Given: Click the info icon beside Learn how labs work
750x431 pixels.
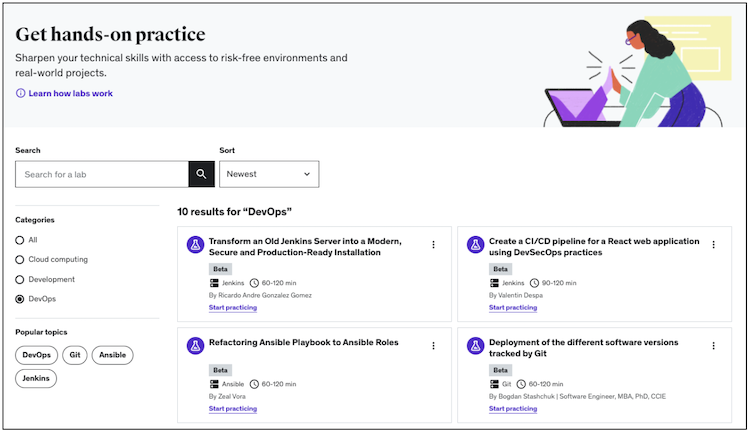Looking at the screenshot, I should 20,93.
